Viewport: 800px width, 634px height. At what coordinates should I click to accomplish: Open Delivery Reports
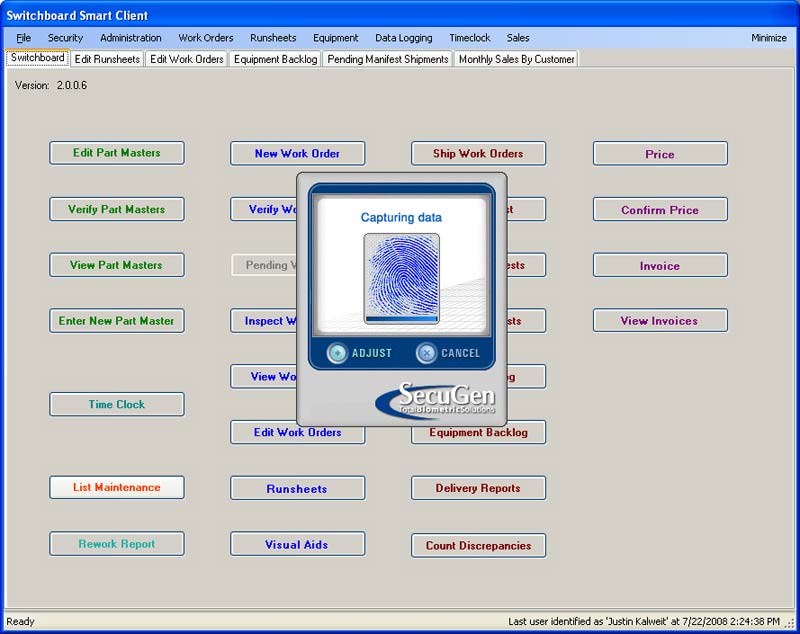pyautogui.click(x=479, y=488)
